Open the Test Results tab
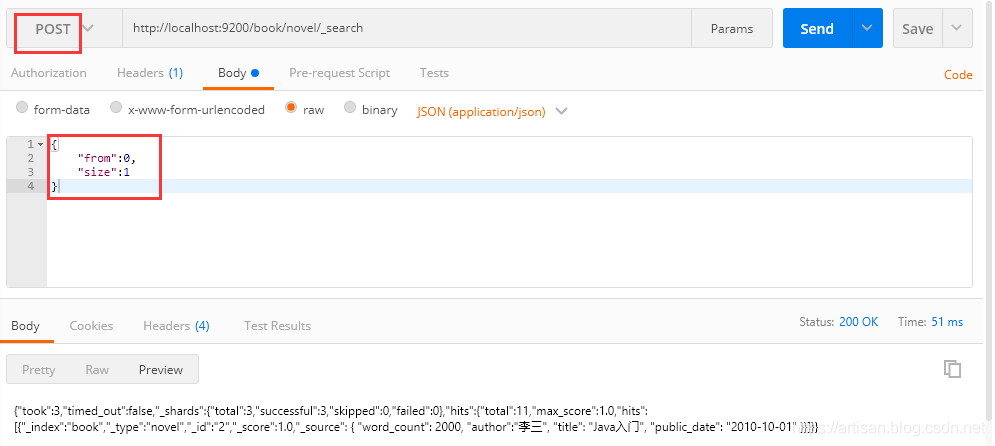Viewport: 995px width, 446px height. (277, 325)
